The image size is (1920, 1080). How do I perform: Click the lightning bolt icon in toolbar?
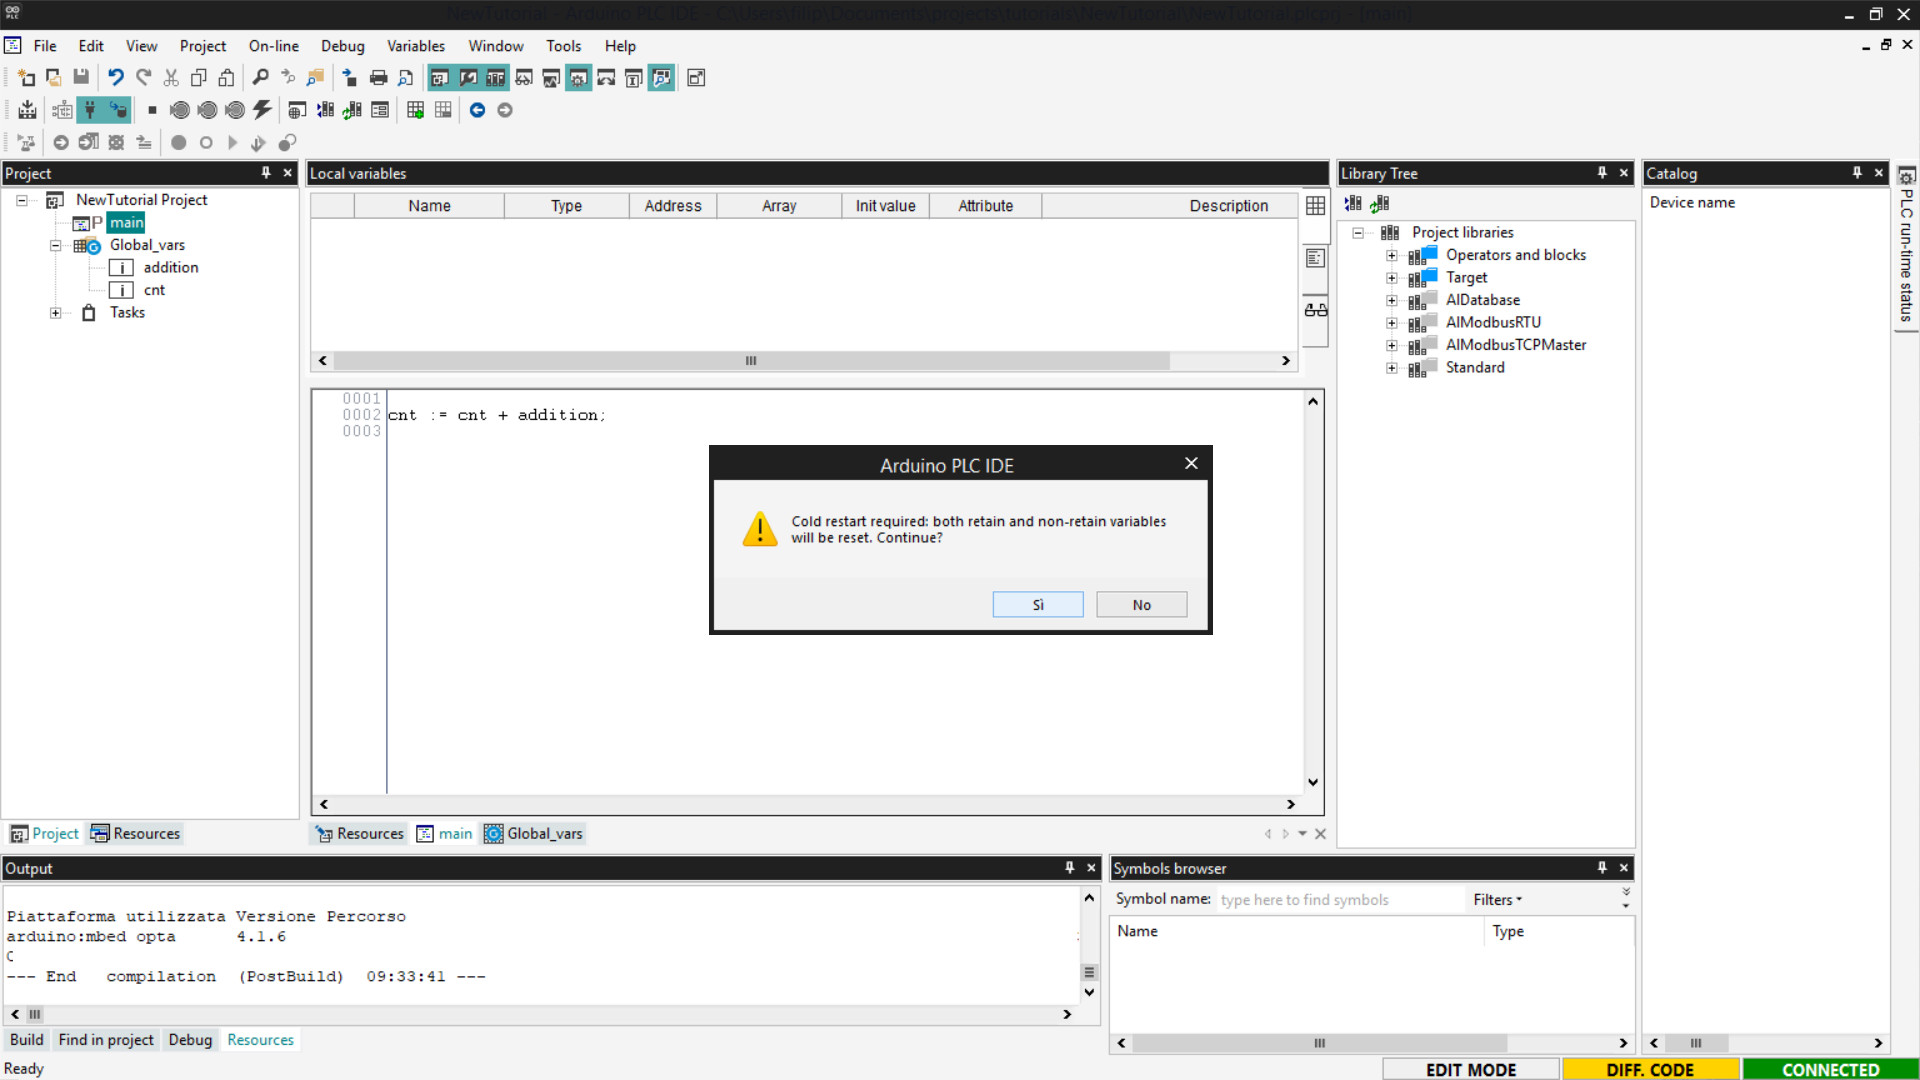click(x=262, y=110)
